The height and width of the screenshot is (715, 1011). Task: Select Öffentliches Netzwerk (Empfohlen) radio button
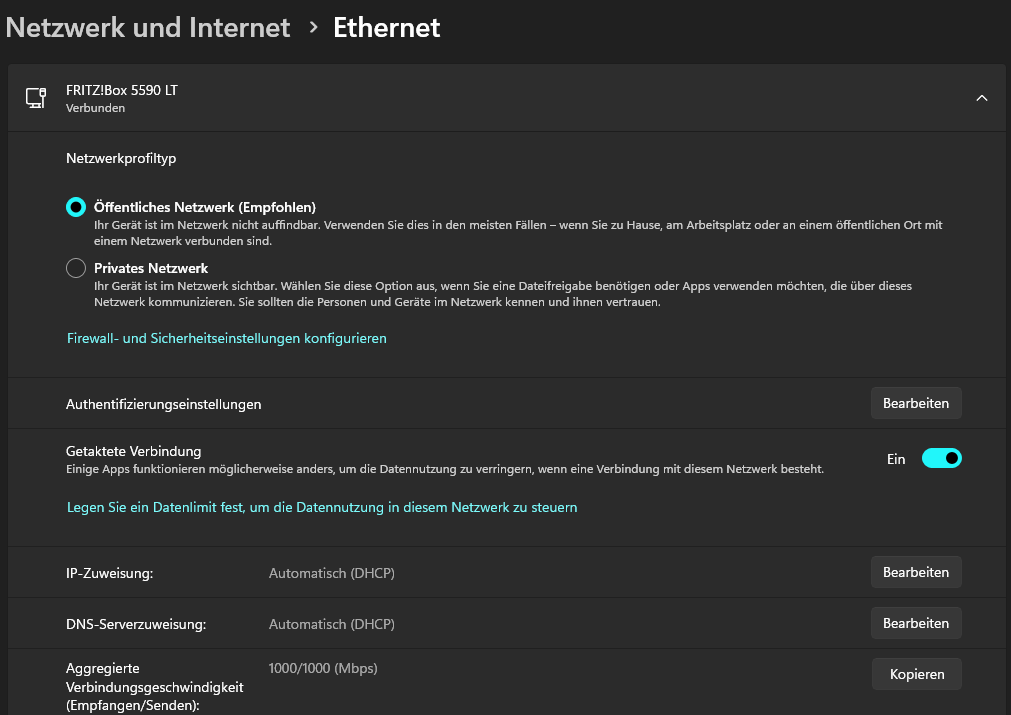(x=76, y=207)
